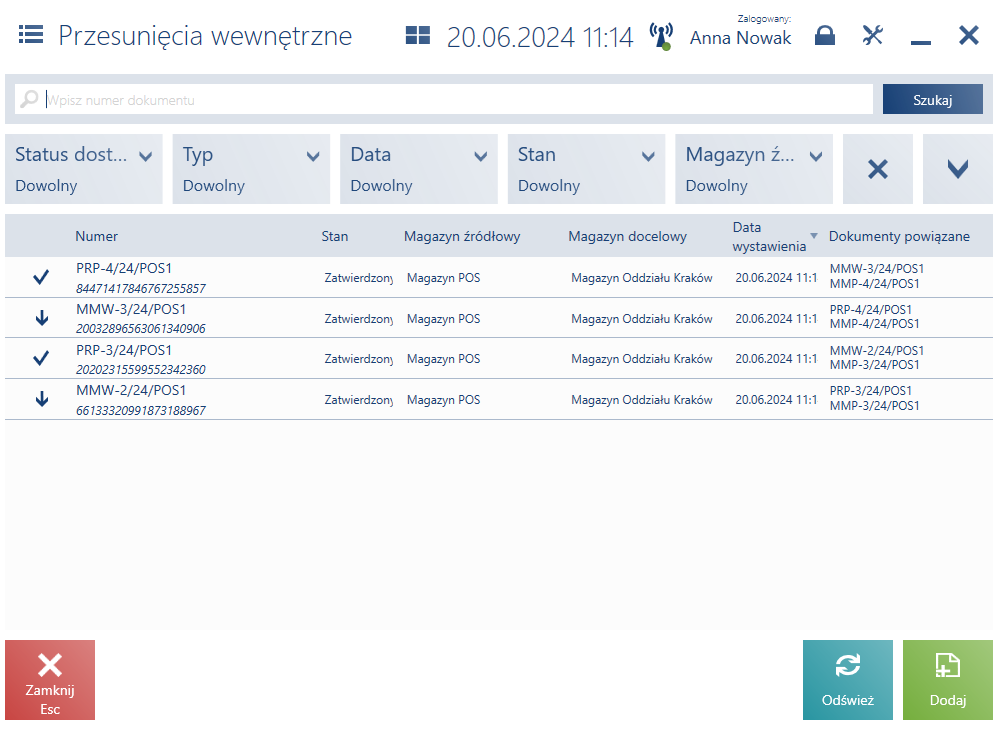The image size is (999, 730).
Task: Minimize the application window
Action: (921, 42)
